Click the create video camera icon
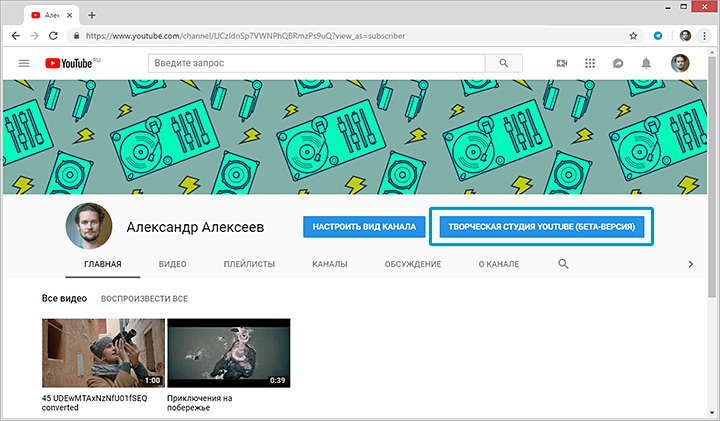 [x=562, y=63]
